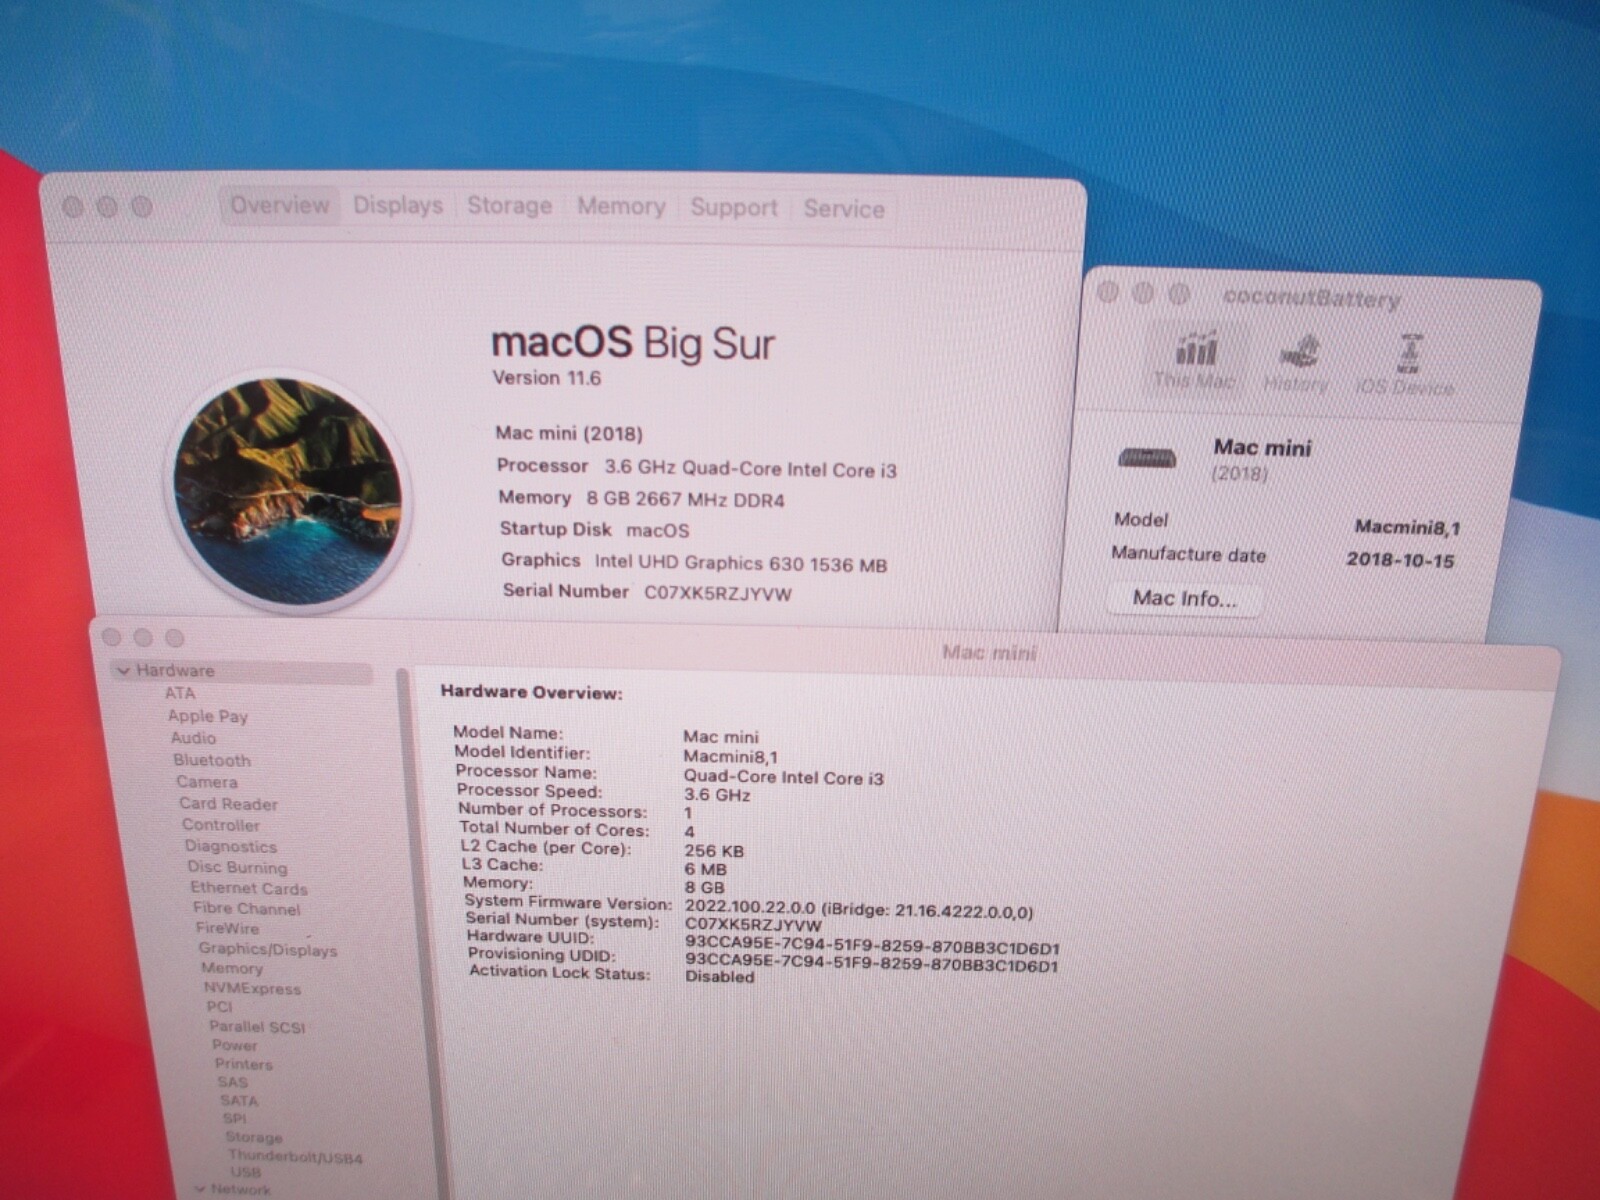Viewport: 1600px width, 1200px height.
Task: Switch to the Storage tab
Action: [x=509, y=206]
